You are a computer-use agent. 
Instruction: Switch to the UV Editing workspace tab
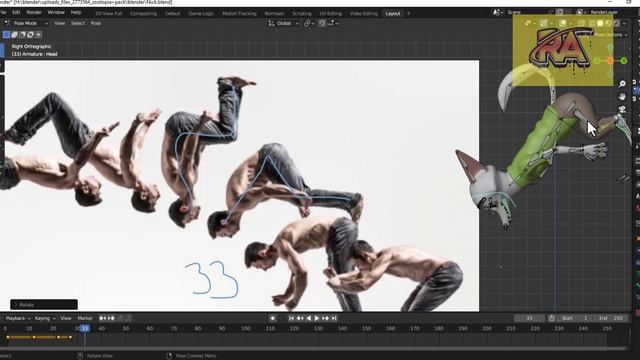[x=330, y=13]
